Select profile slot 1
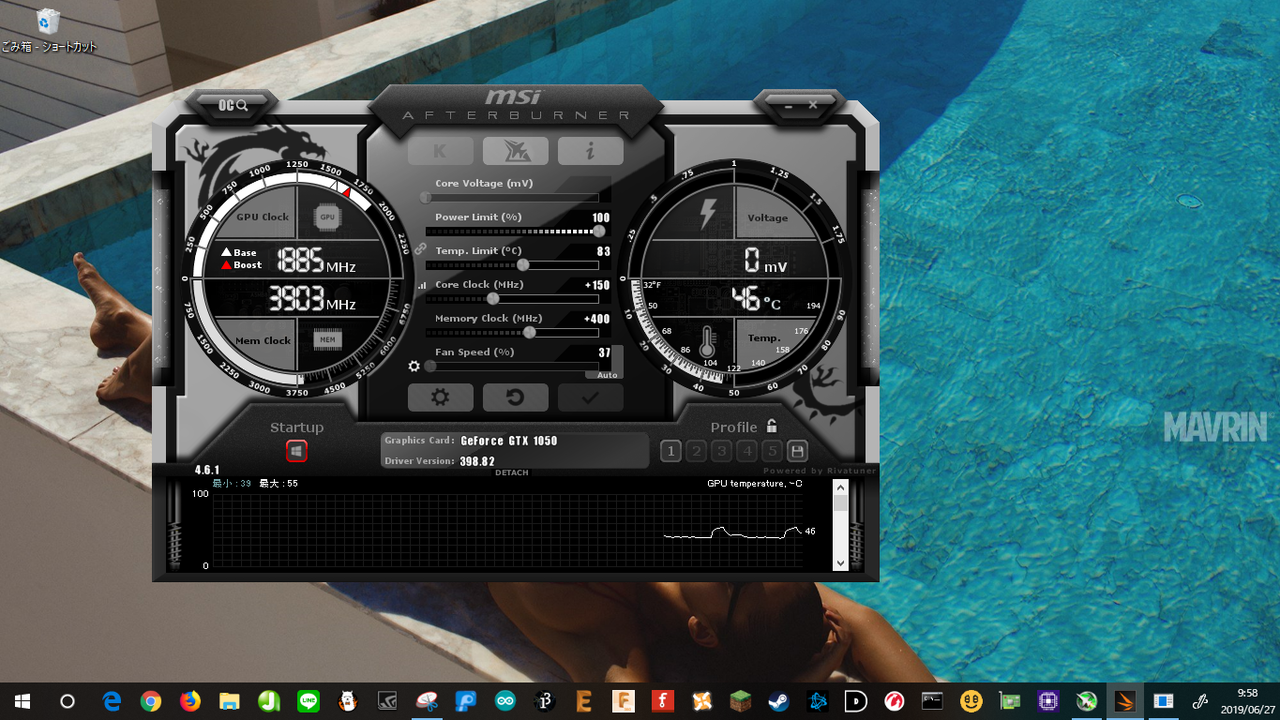The image size is (1280, 720). pyautogui.click(x=671, y=451)
